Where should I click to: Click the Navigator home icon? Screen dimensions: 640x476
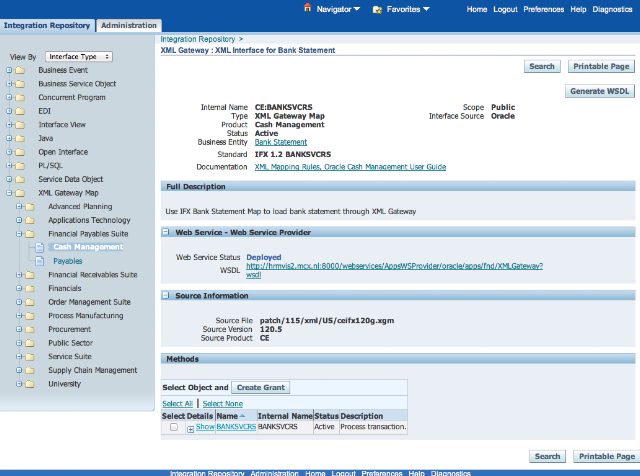tap(307, 8)
